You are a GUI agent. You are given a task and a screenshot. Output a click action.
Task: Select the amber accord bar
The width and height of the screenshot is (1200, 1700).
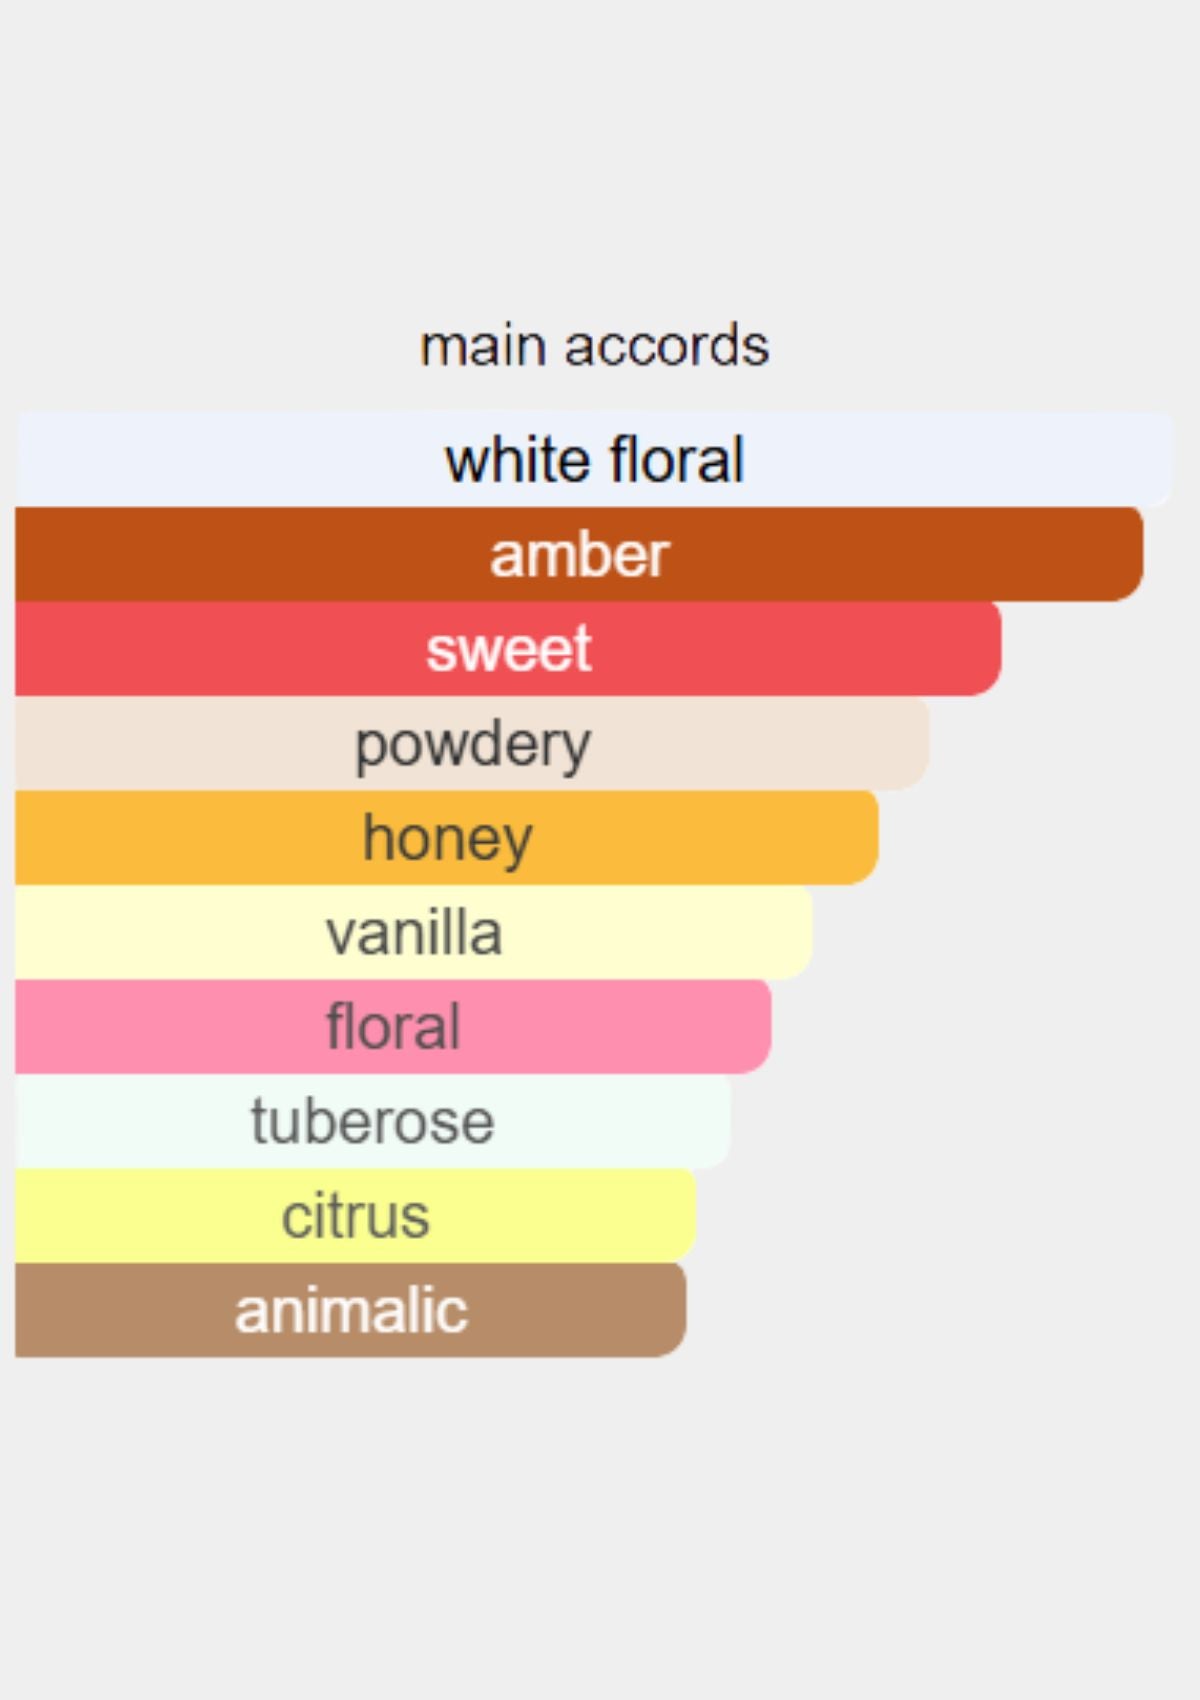click(579, 554)
